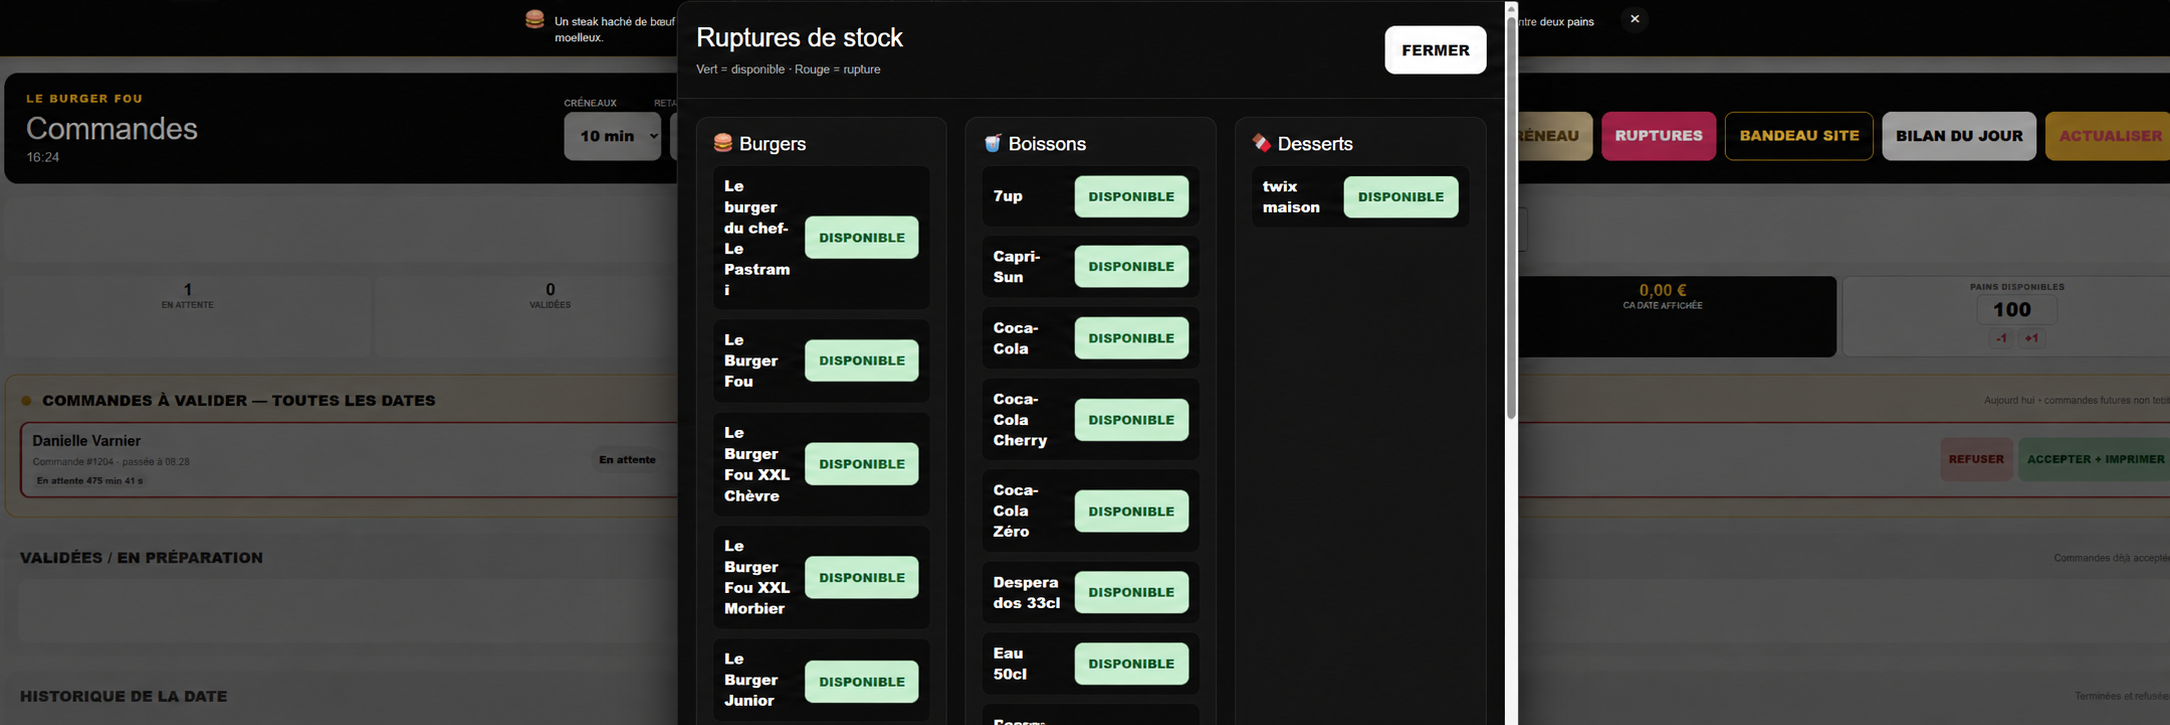Click the drink cup icon beside Boissons

pos(992,143)
